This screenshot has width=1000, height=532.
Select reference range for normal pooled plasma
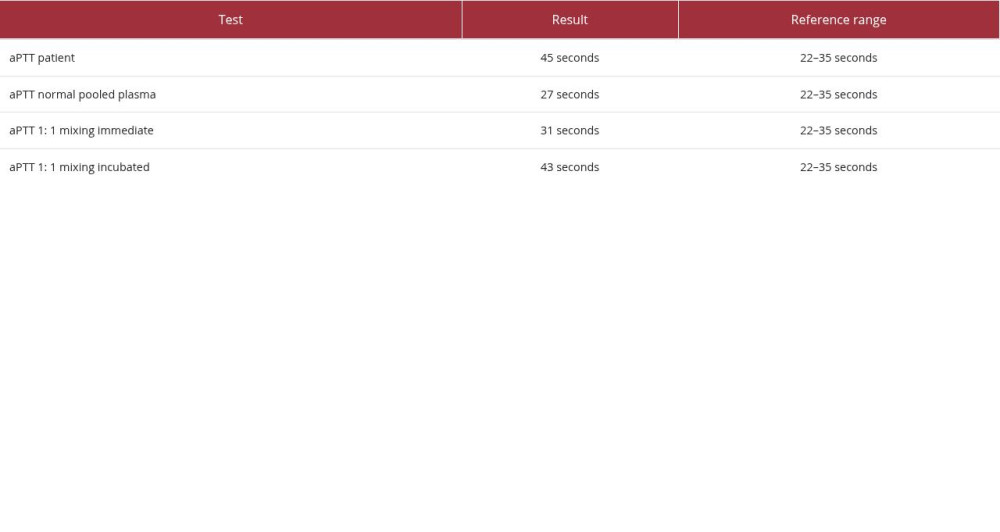pos(839,94)
